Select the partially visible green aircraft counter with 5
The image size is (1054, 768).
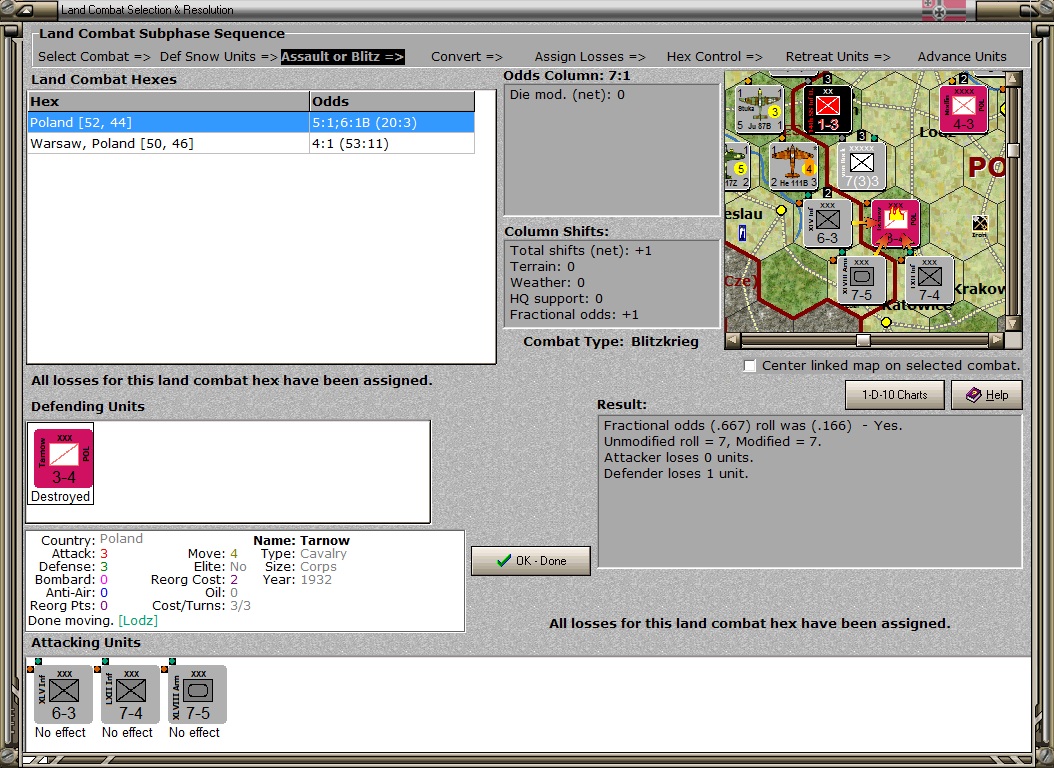737,166
